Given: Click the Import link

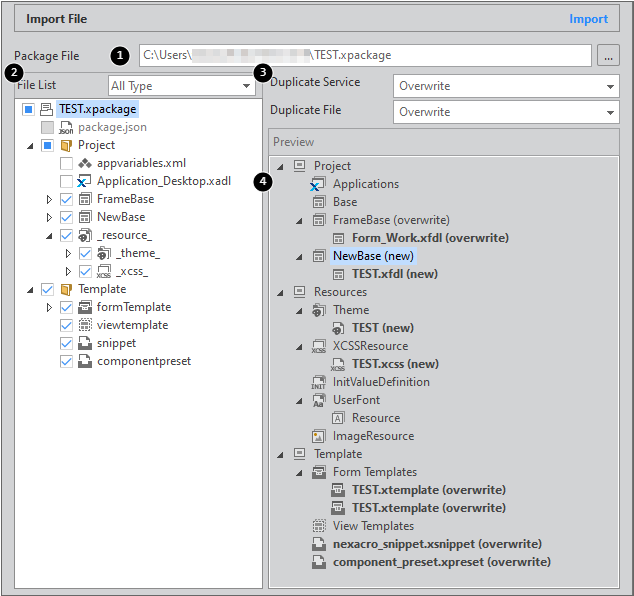Looking at the screenshot, I should [x=588, y=19].
